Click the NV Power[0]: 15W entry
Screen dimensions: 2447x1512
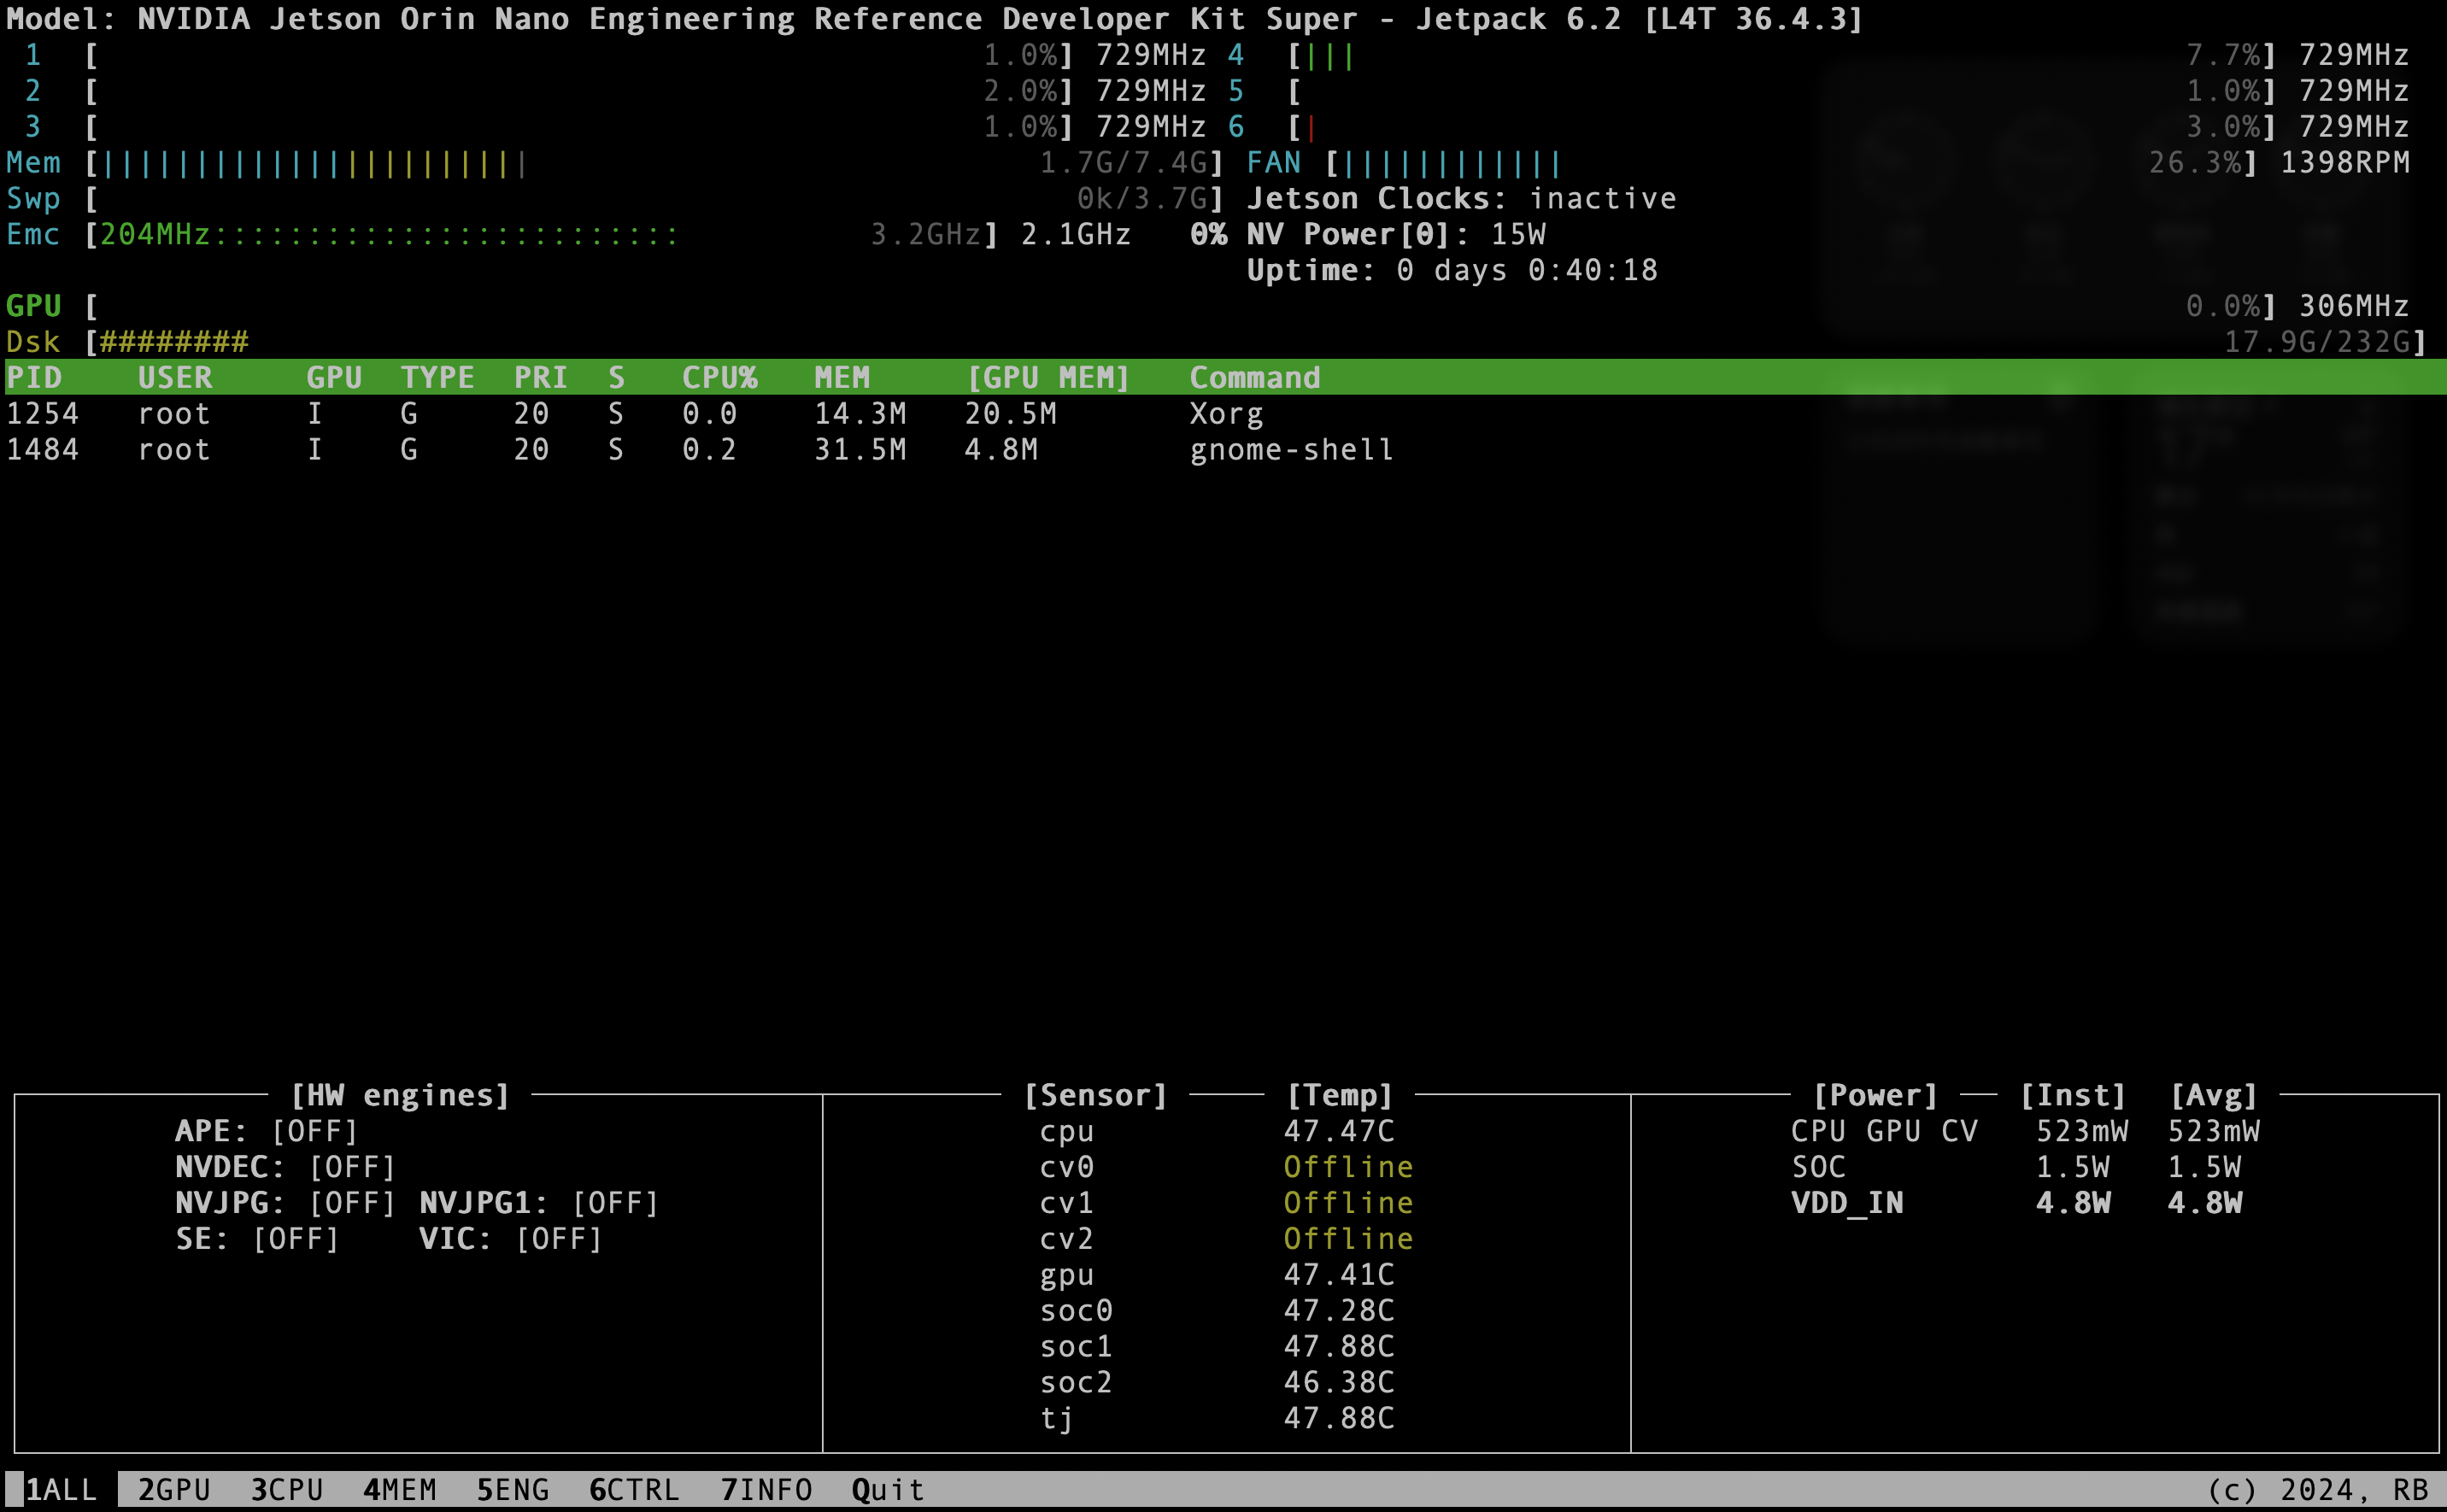click(1396, 235)
